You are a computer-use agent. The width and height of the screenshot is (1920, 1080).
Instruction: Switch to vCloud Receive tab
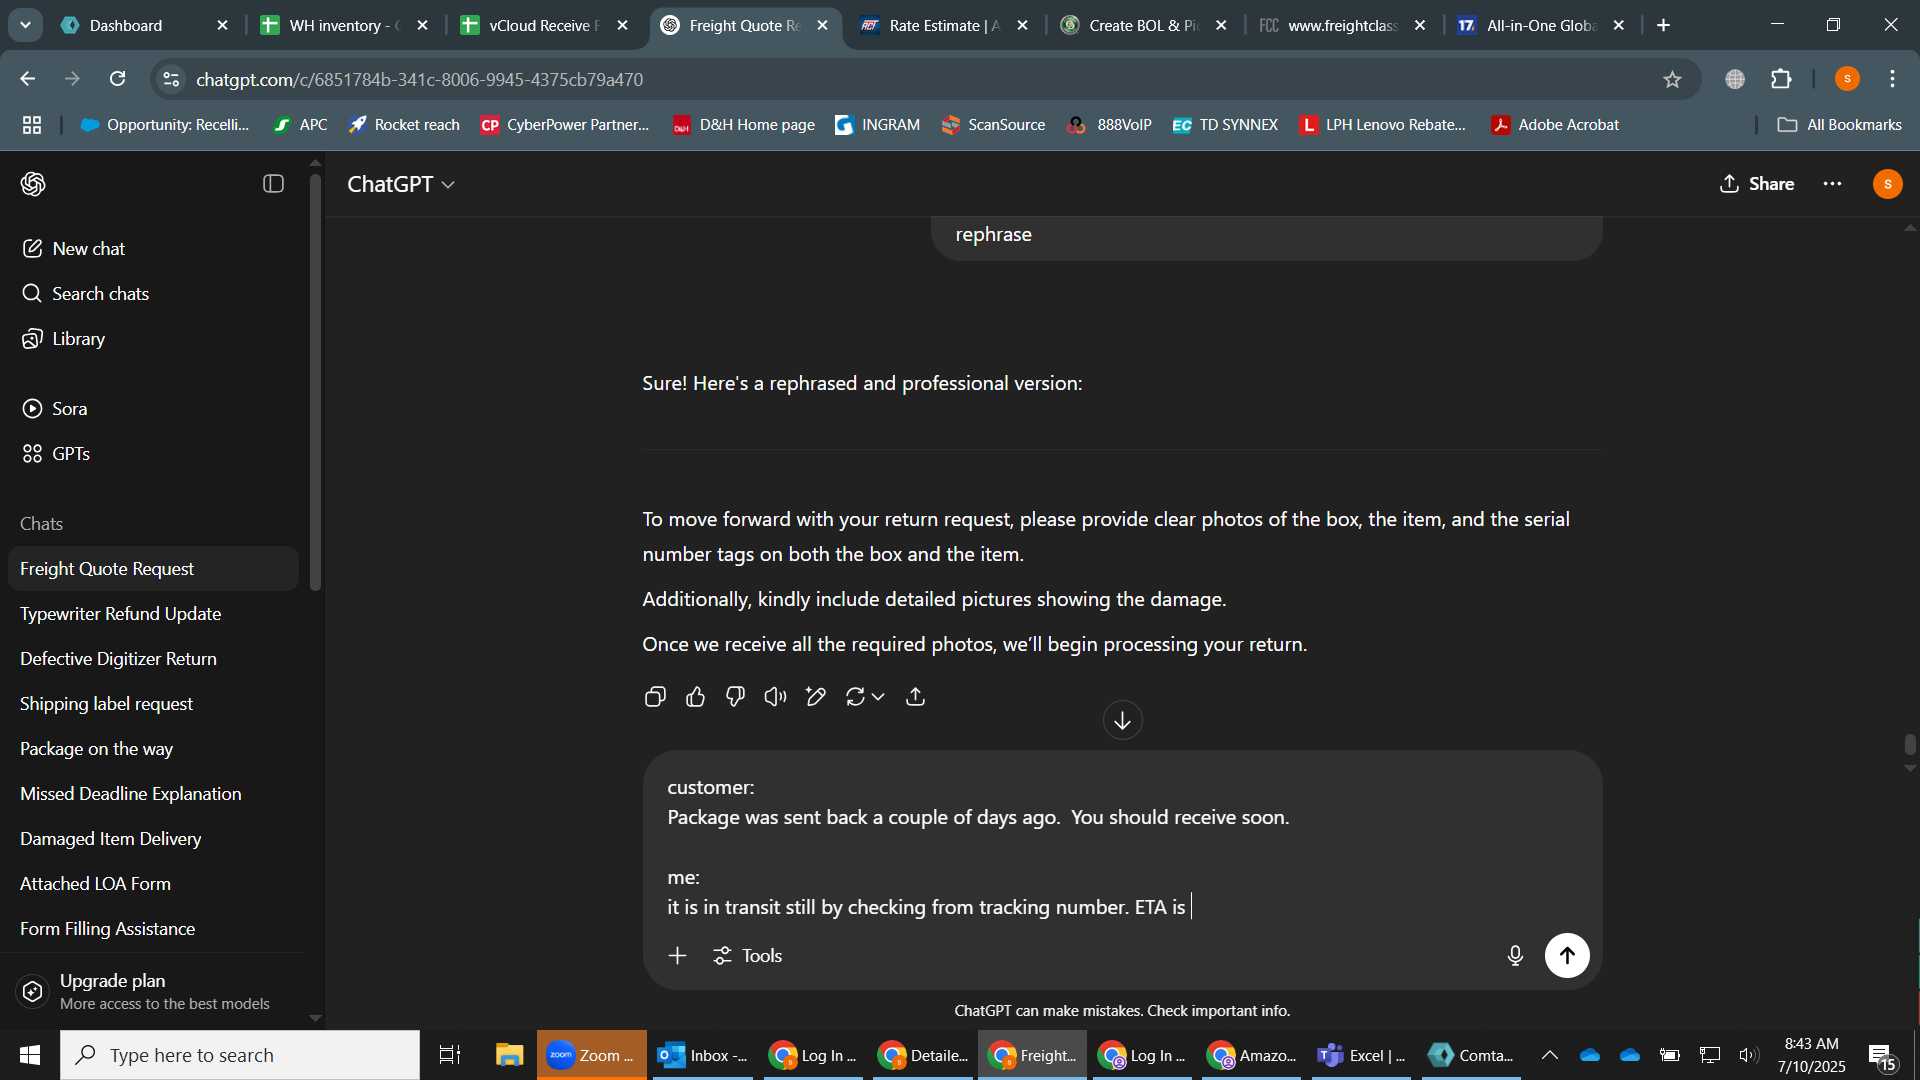544,25
